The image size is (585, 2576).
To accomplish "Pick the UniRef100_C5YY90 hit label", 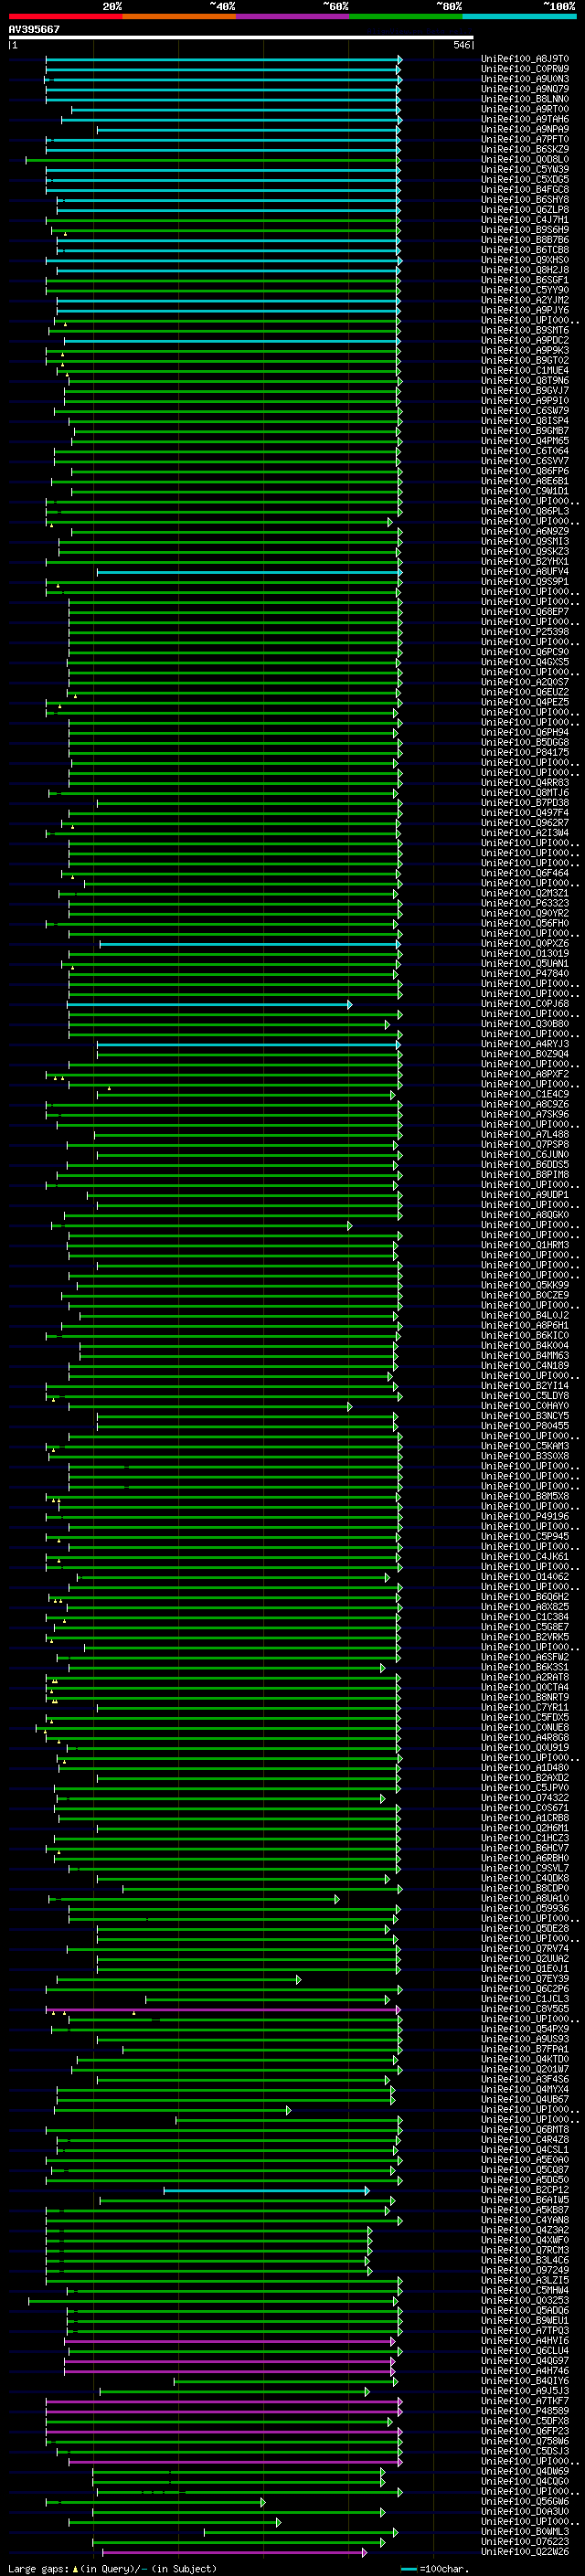I will 525,290.
